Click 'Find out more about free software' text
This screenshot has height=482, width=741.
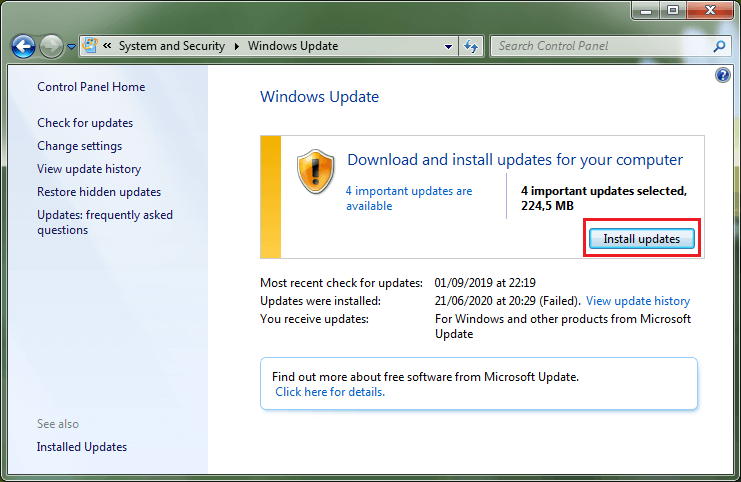click(425, 377)
